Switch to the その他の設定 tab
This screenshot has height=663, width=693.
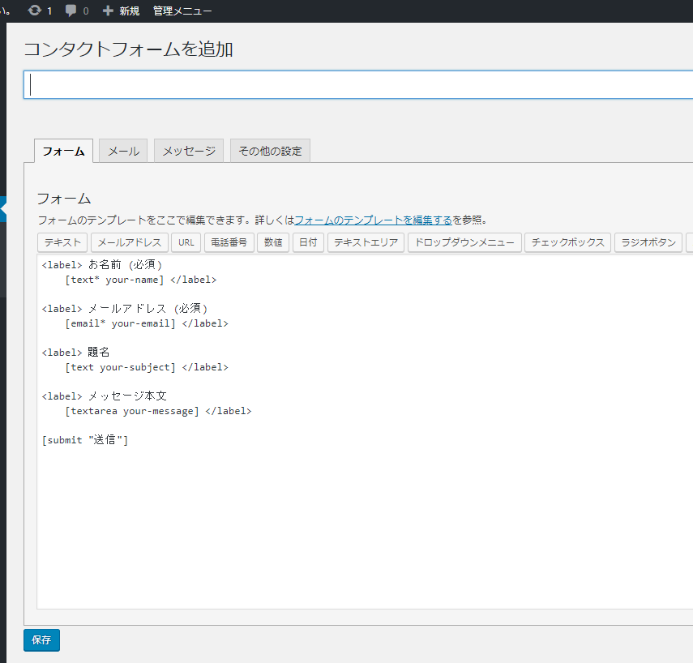(x=270, y=151)
